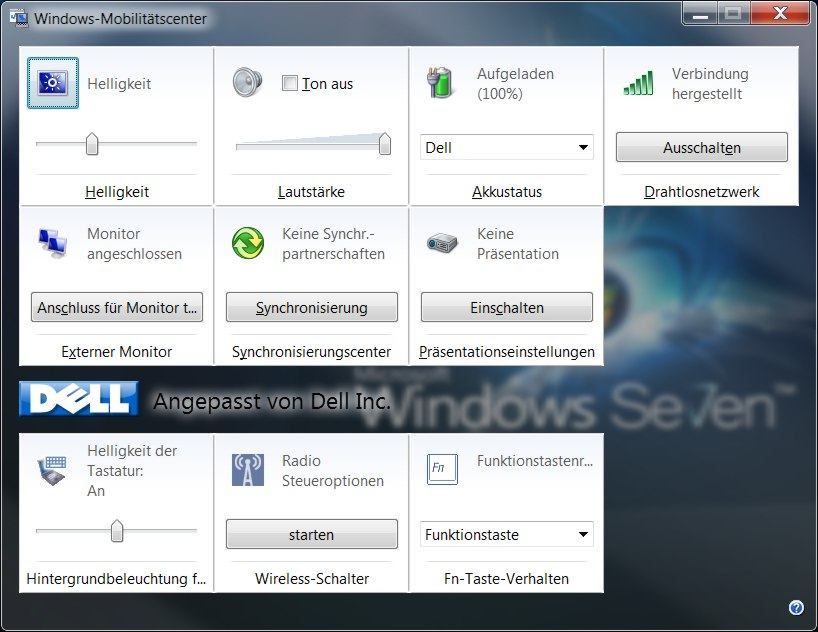
Task: Click the Lautstärke caption
Action: (311, 192)
